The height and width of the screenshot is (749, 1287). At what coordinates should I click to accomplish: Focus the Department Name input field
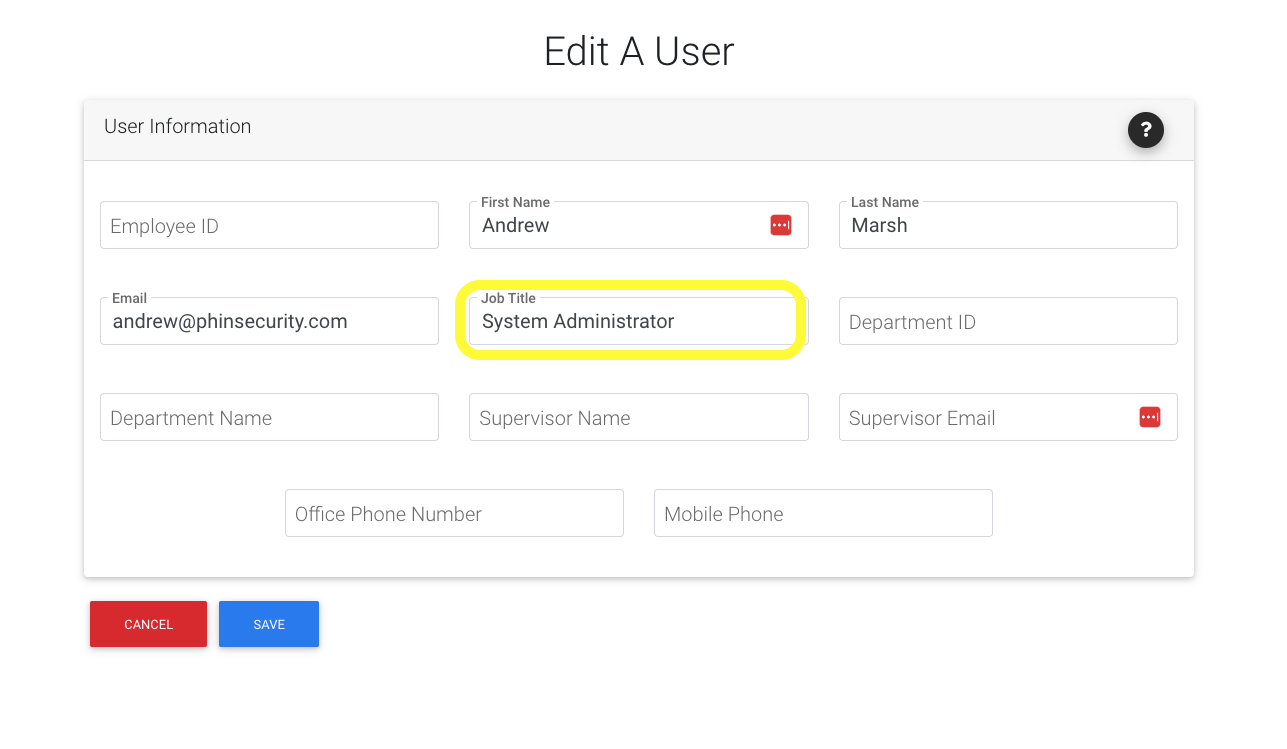(269, 417)
